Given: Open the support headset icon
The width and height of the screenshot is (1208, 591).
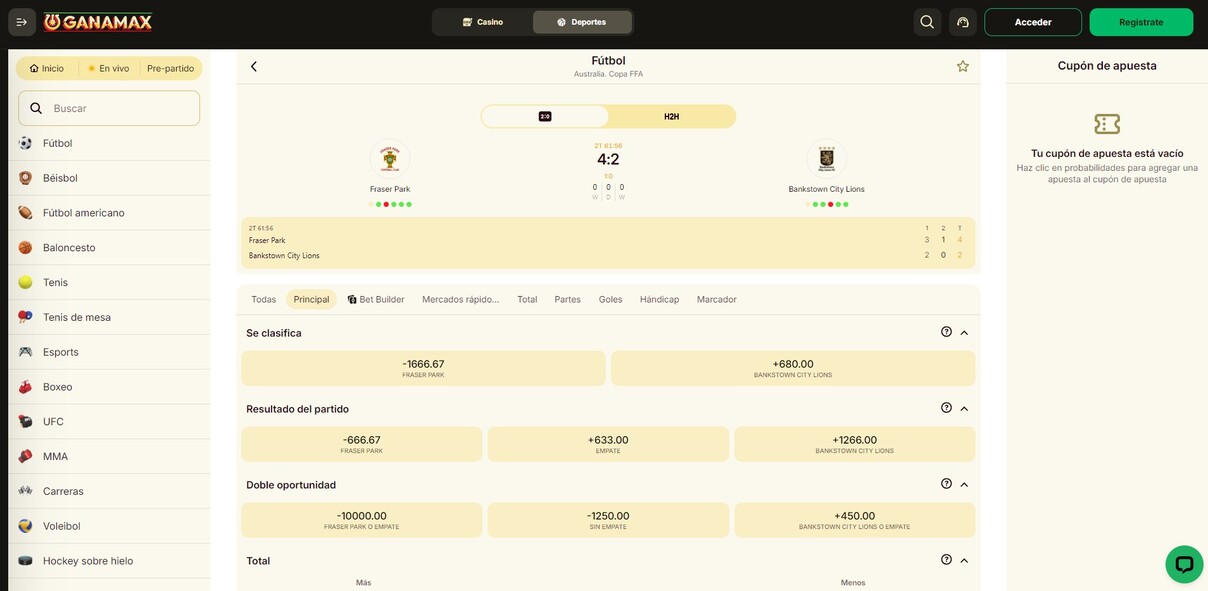Looking at the screenshot, I should pos(963,22).
